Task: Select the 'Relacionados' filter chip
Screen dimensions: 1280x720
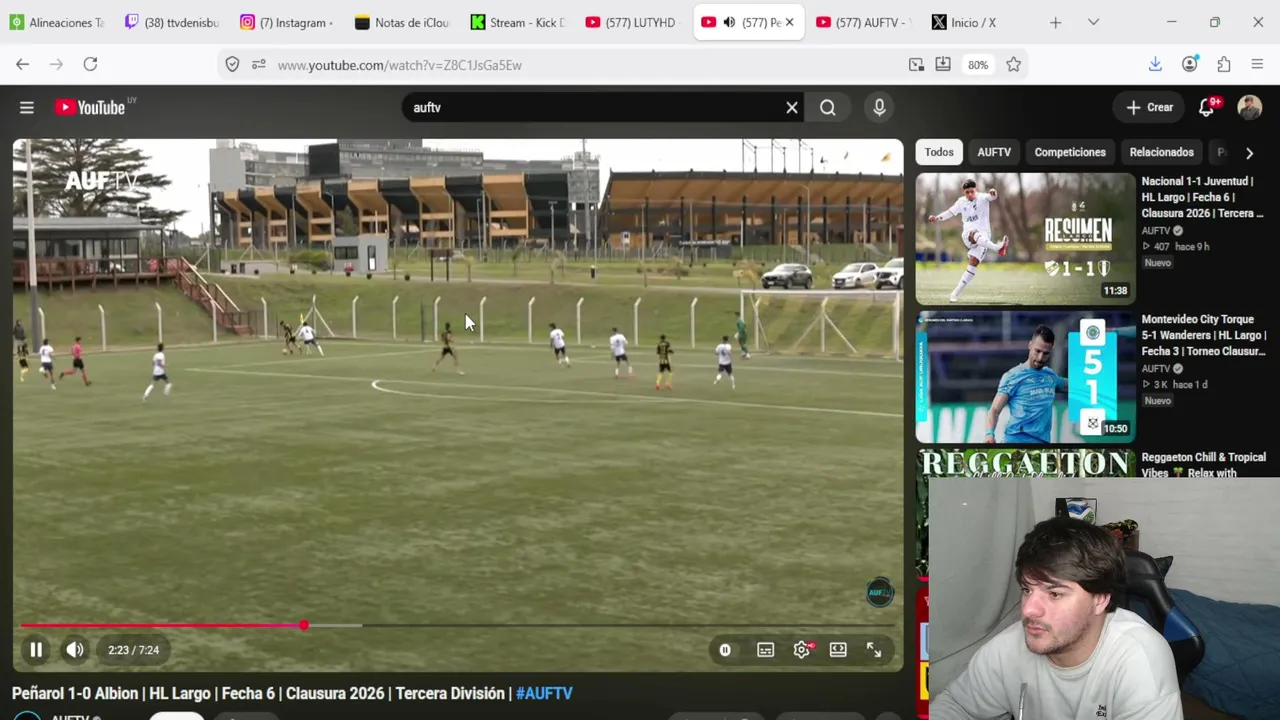Action: 1161,152
